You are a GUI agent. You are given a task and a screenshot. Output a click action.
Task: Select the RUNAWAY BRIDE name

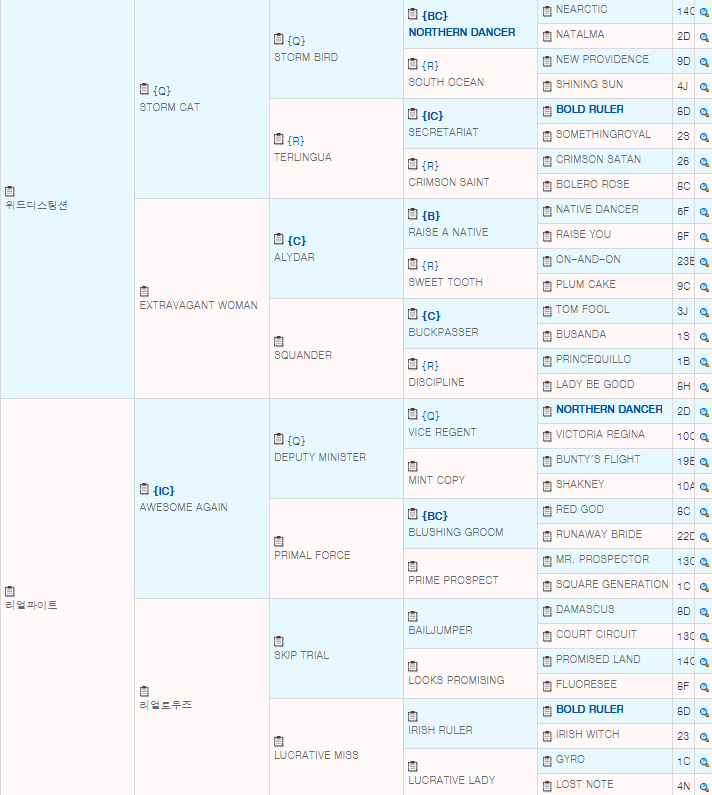point(599,534)
